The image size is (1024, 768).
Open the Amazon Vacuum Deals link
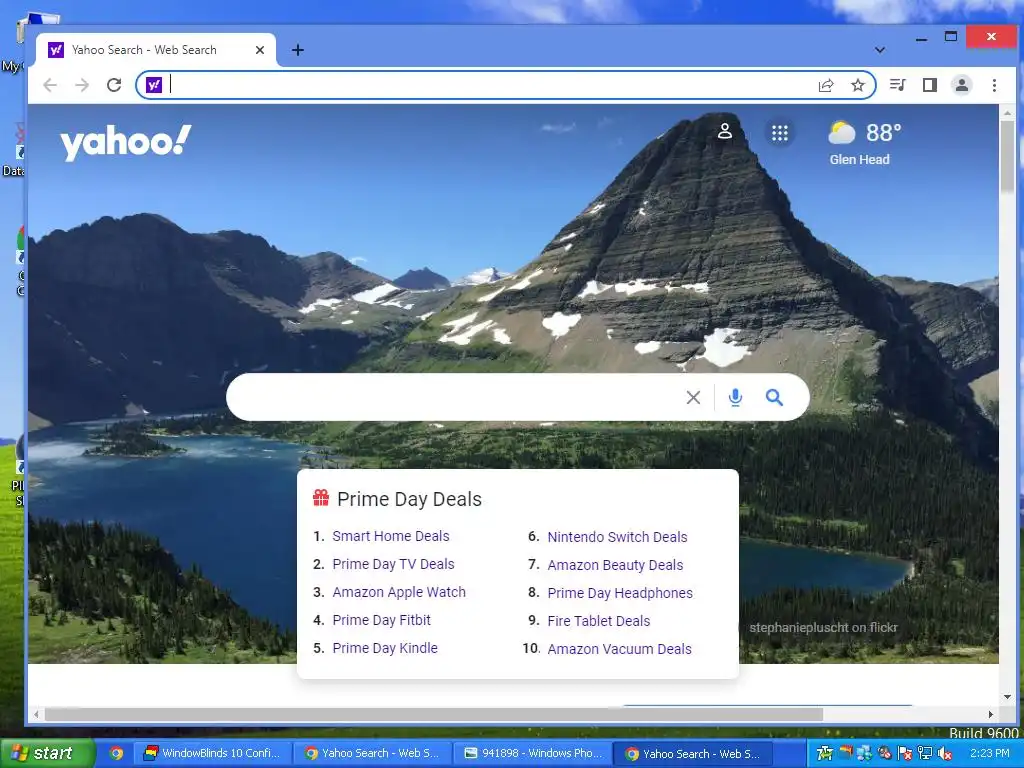619,649
